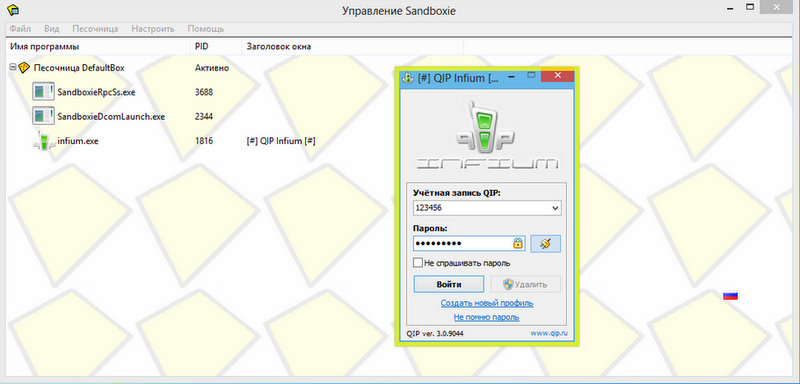The height and width of the screenshot is (384, 800).
Task: Click the infium.exe process icon
Action: (43, 141)
